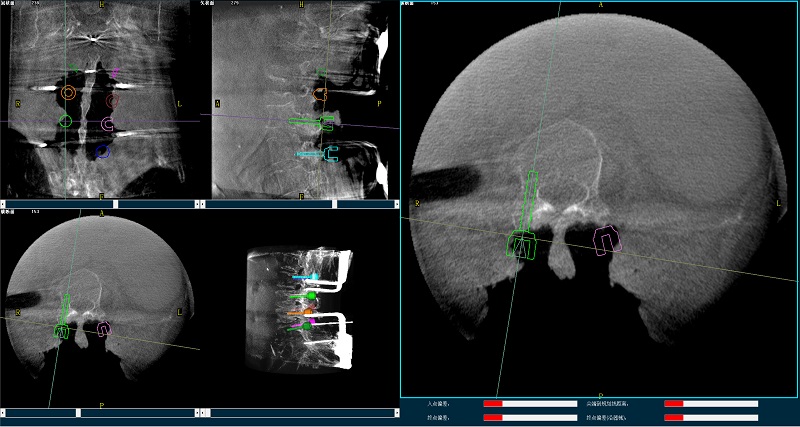Select the left orange circle marker in coronal view

pyautogui.click(x=68, y=93)
